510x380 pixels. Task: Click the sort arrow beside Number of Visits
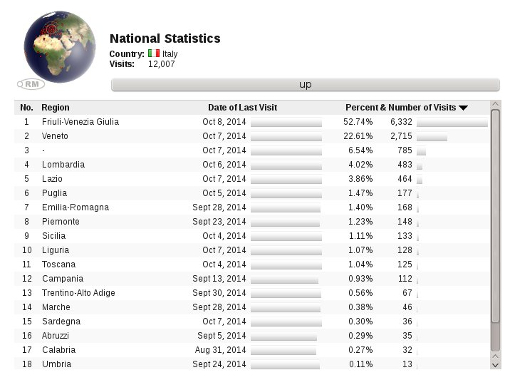point(463,108)
